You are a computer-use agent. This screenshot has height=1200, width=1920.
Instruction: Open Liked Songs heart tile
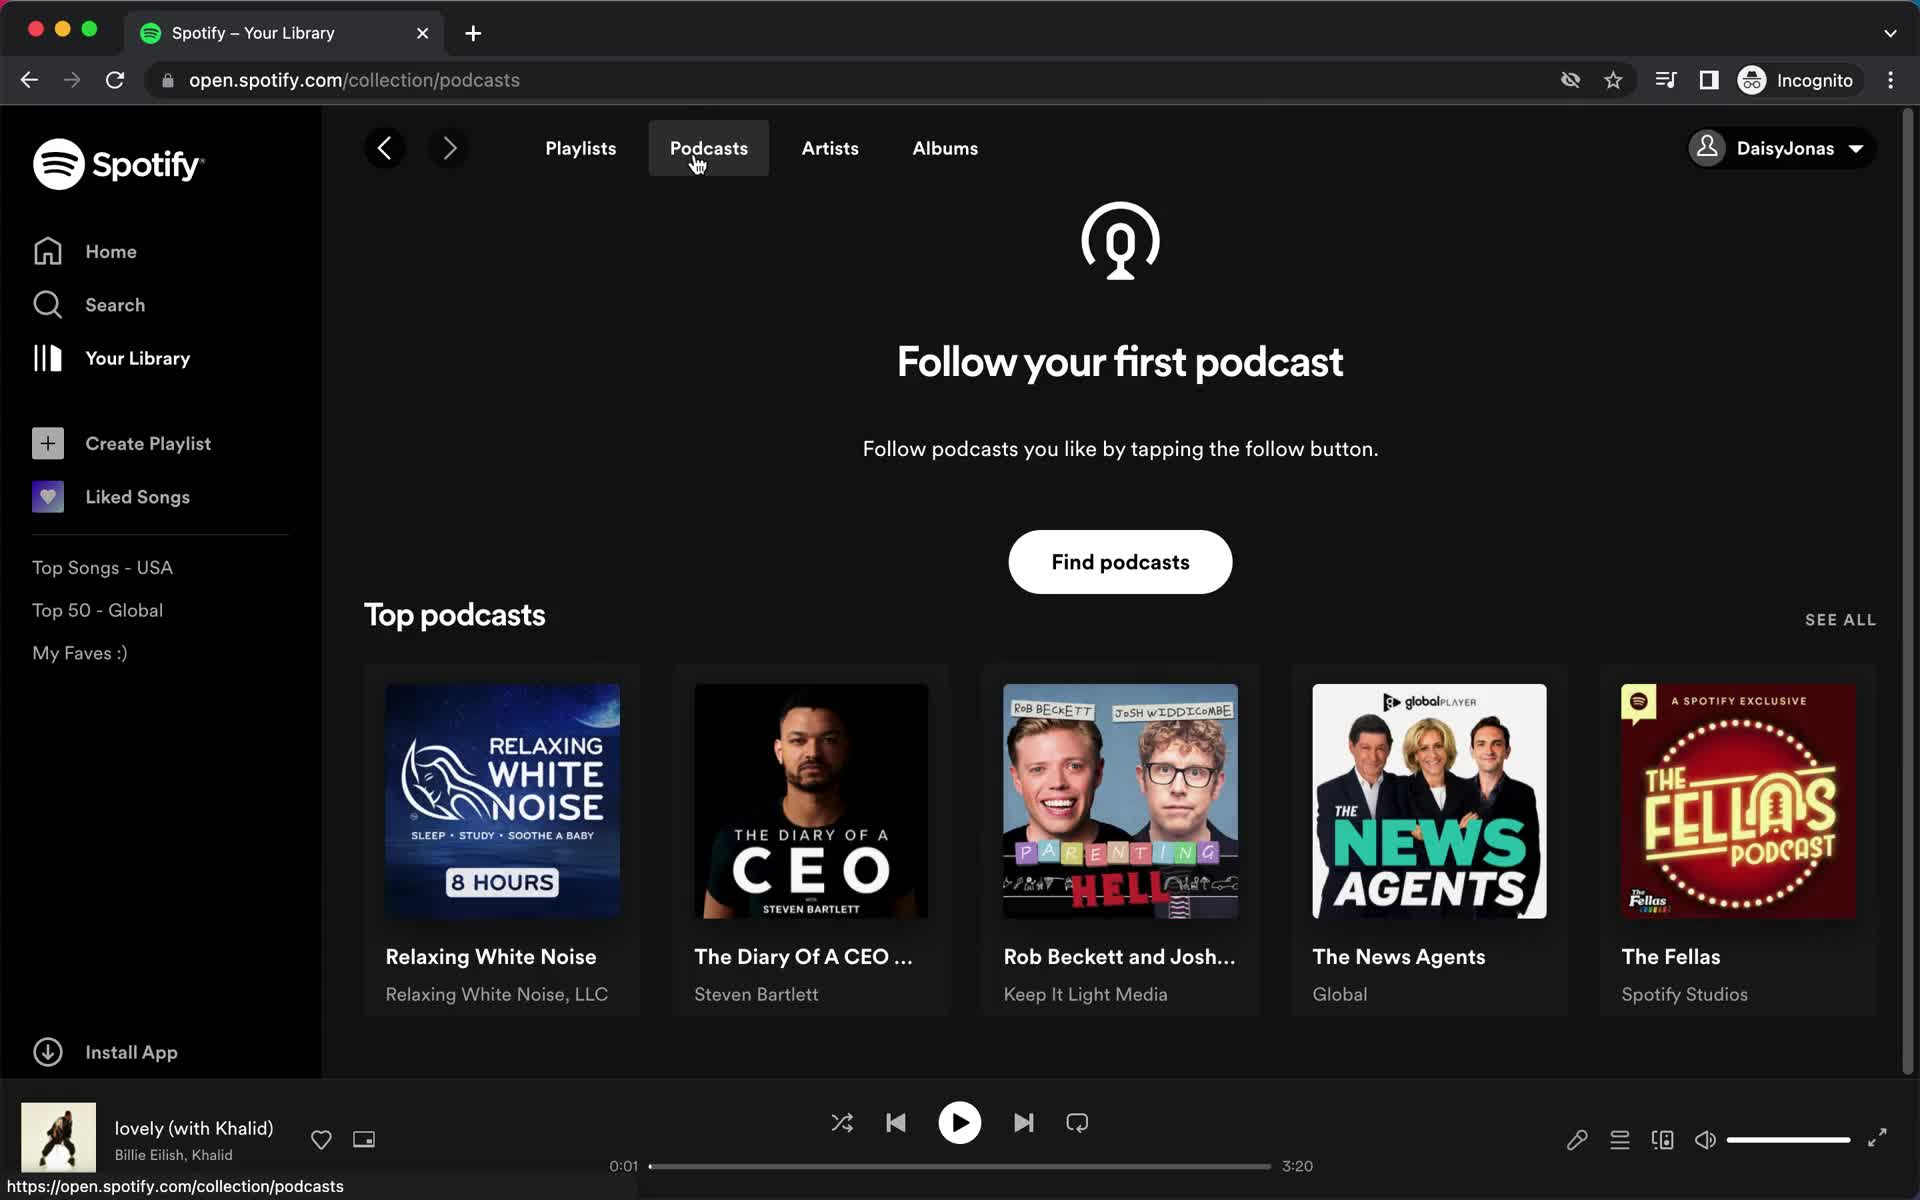48,497
